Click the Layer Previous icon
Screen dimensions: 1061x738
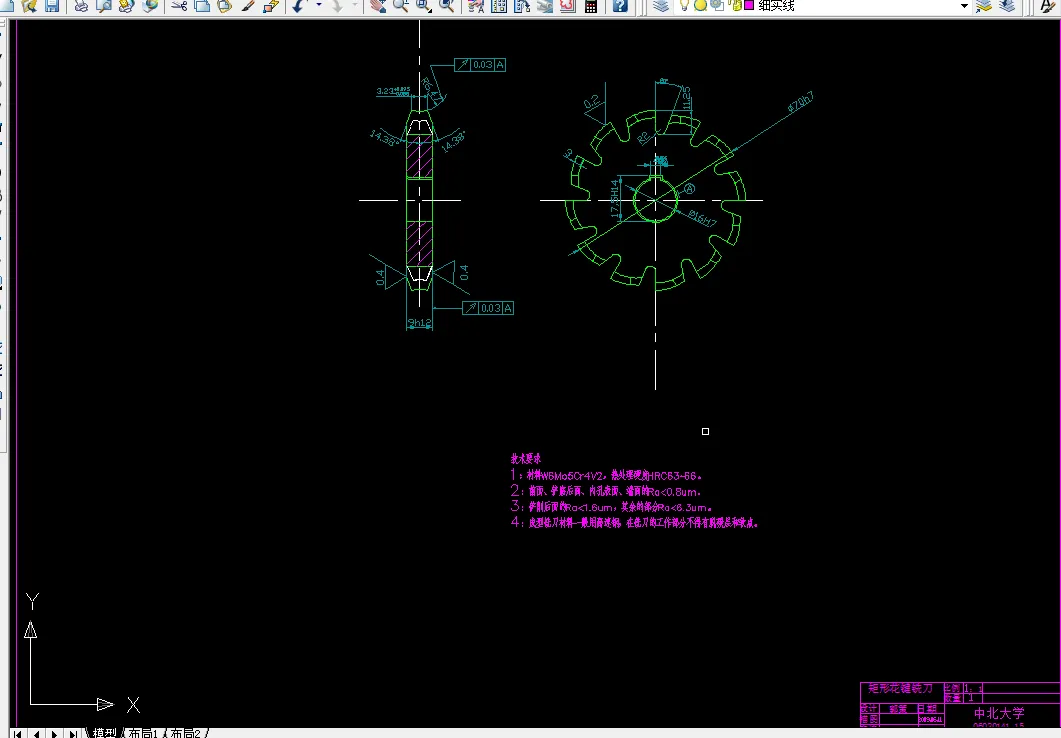[1008, 6]
